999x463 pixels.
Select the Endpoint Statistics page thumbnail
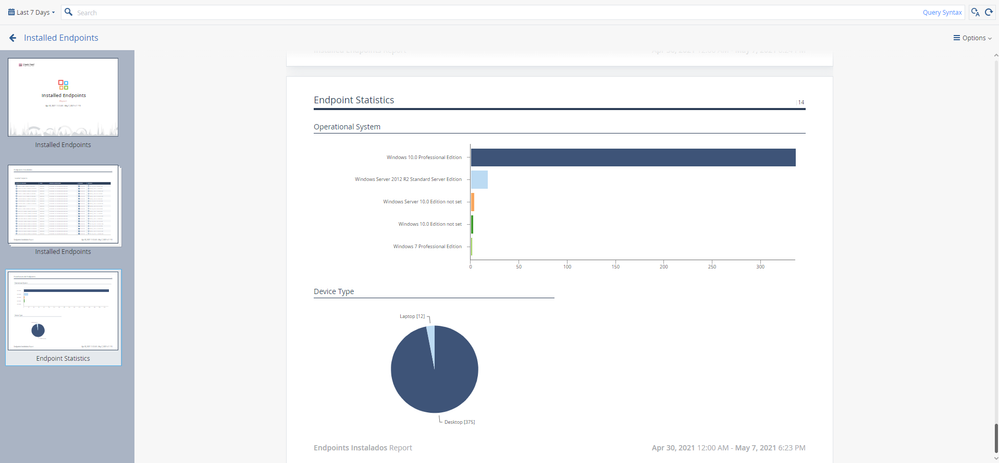tap(63, 310)
